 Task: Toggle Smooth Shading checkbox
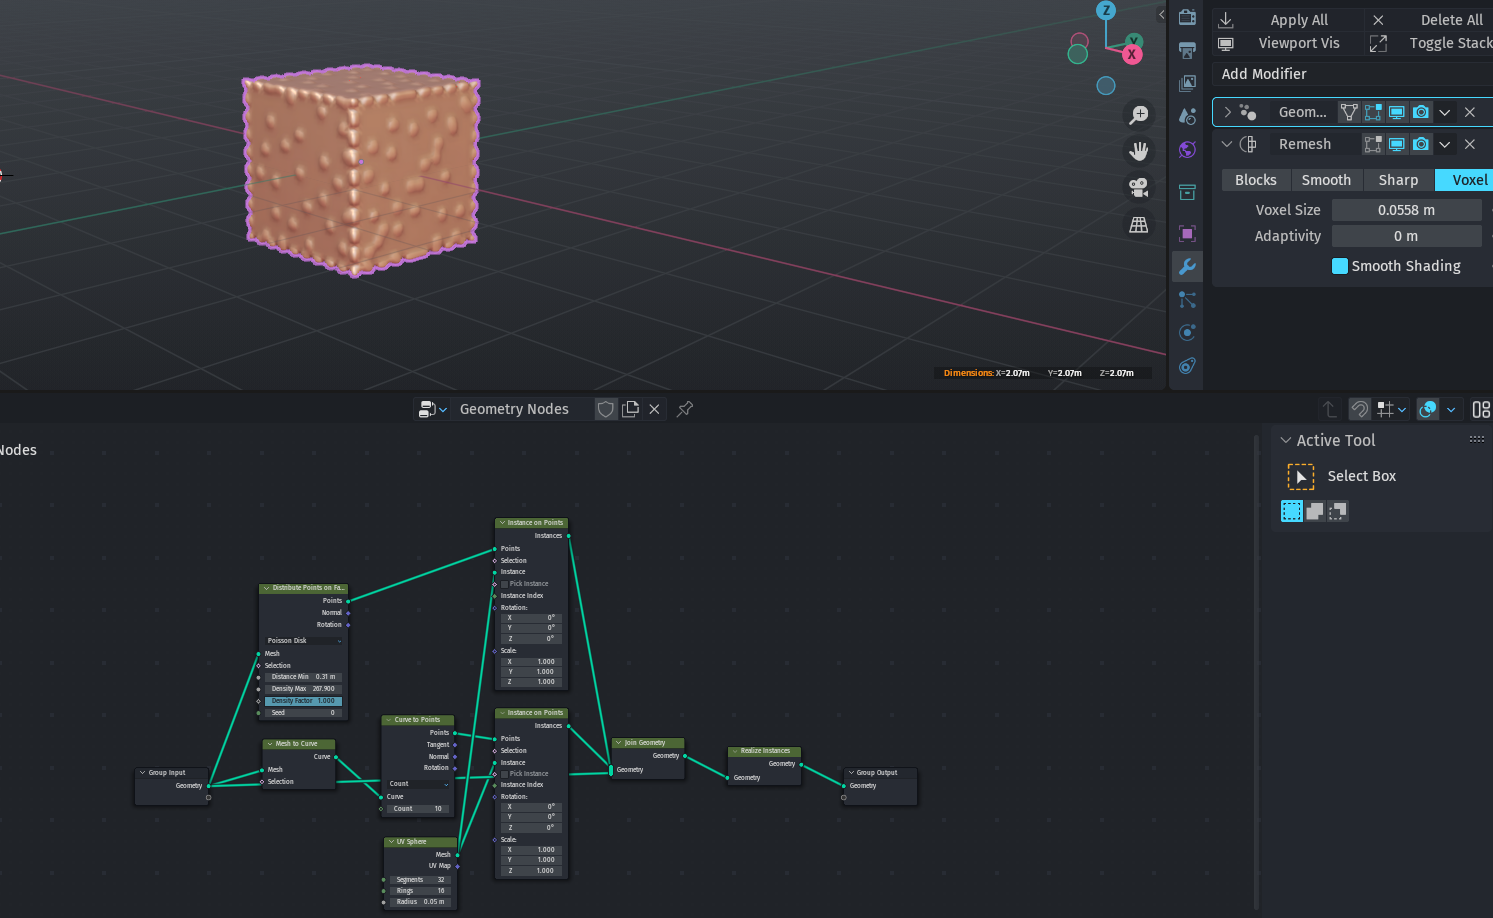pos(1340,266)
